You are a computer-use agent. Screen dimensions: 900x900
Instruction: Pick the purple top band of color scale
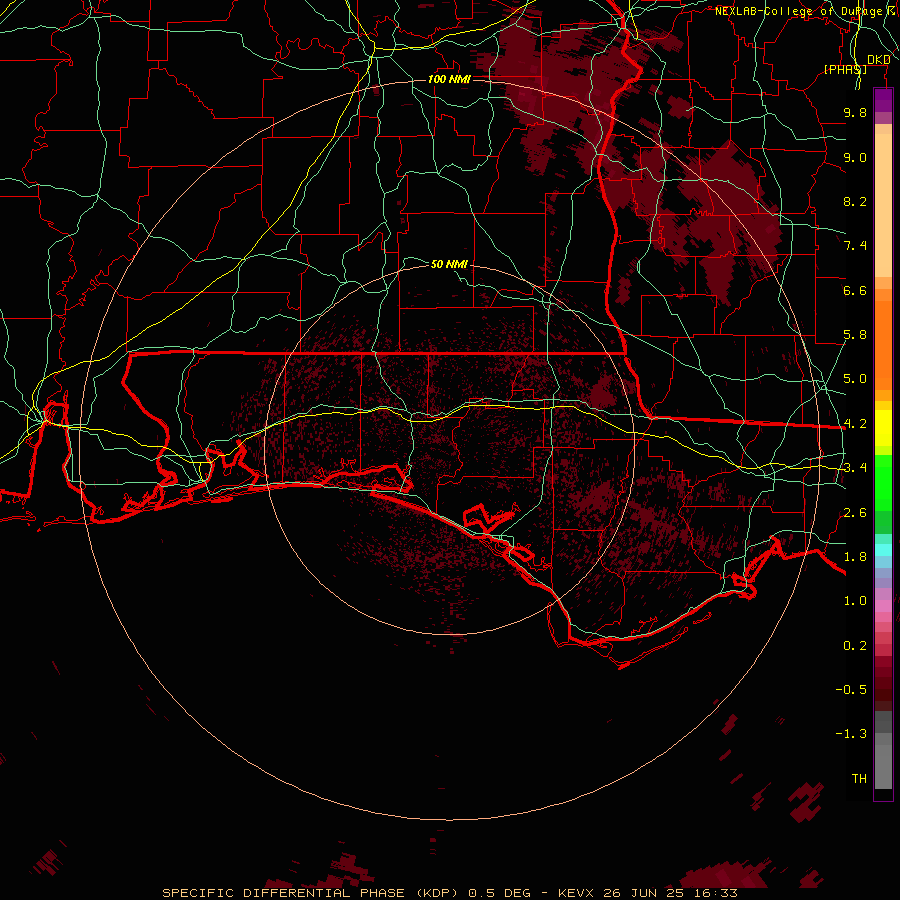click(883, 100)
